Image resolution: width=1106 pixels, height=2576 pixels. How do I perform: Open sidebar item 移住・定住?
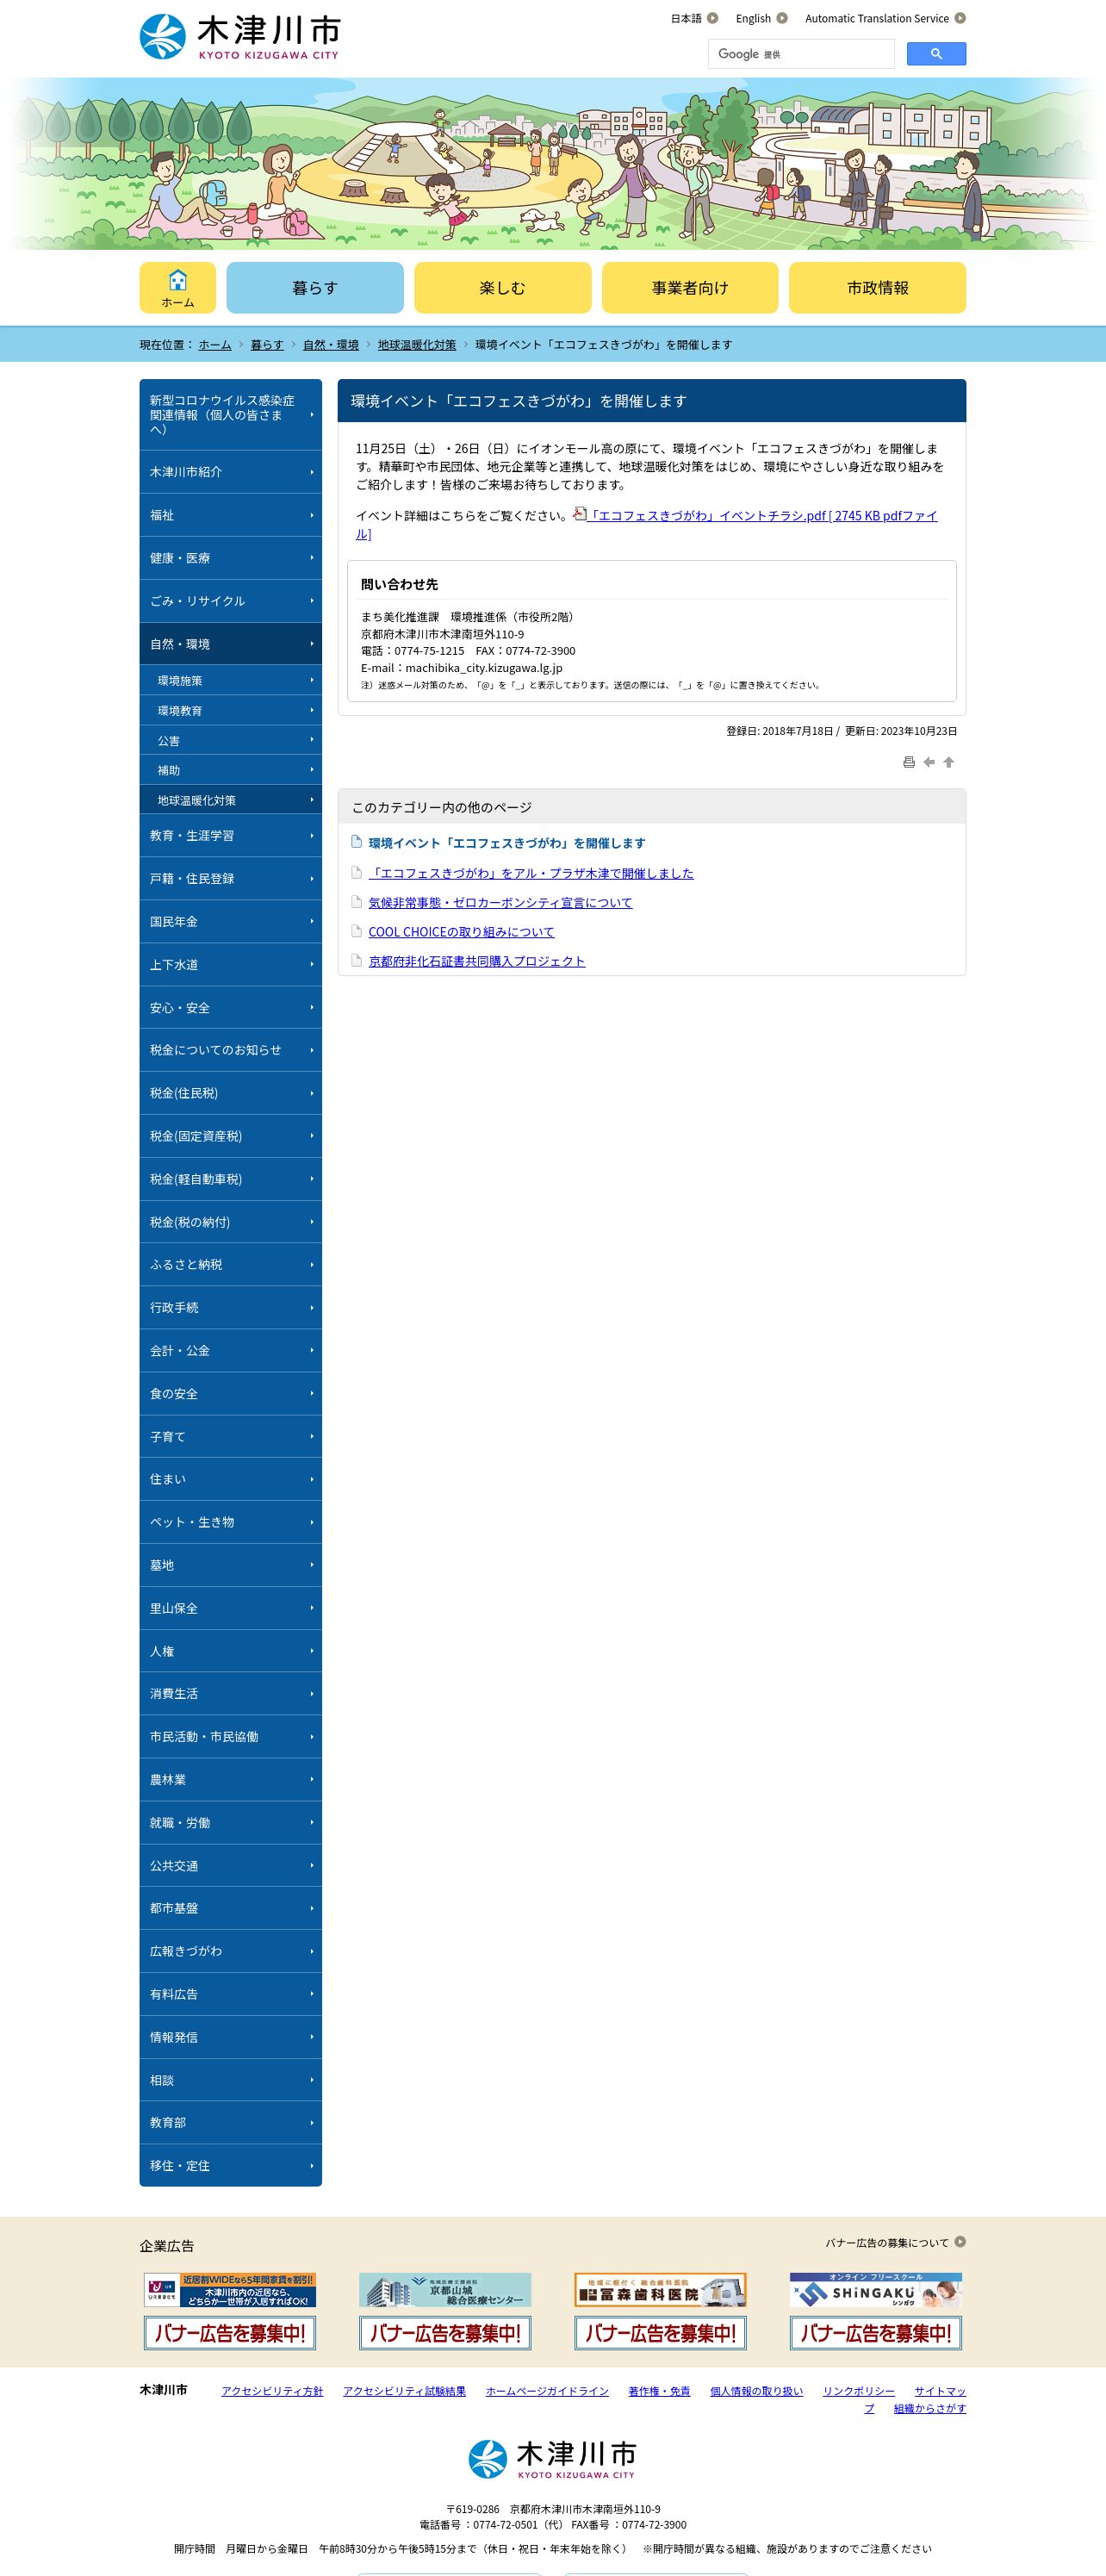point(230,2166)
